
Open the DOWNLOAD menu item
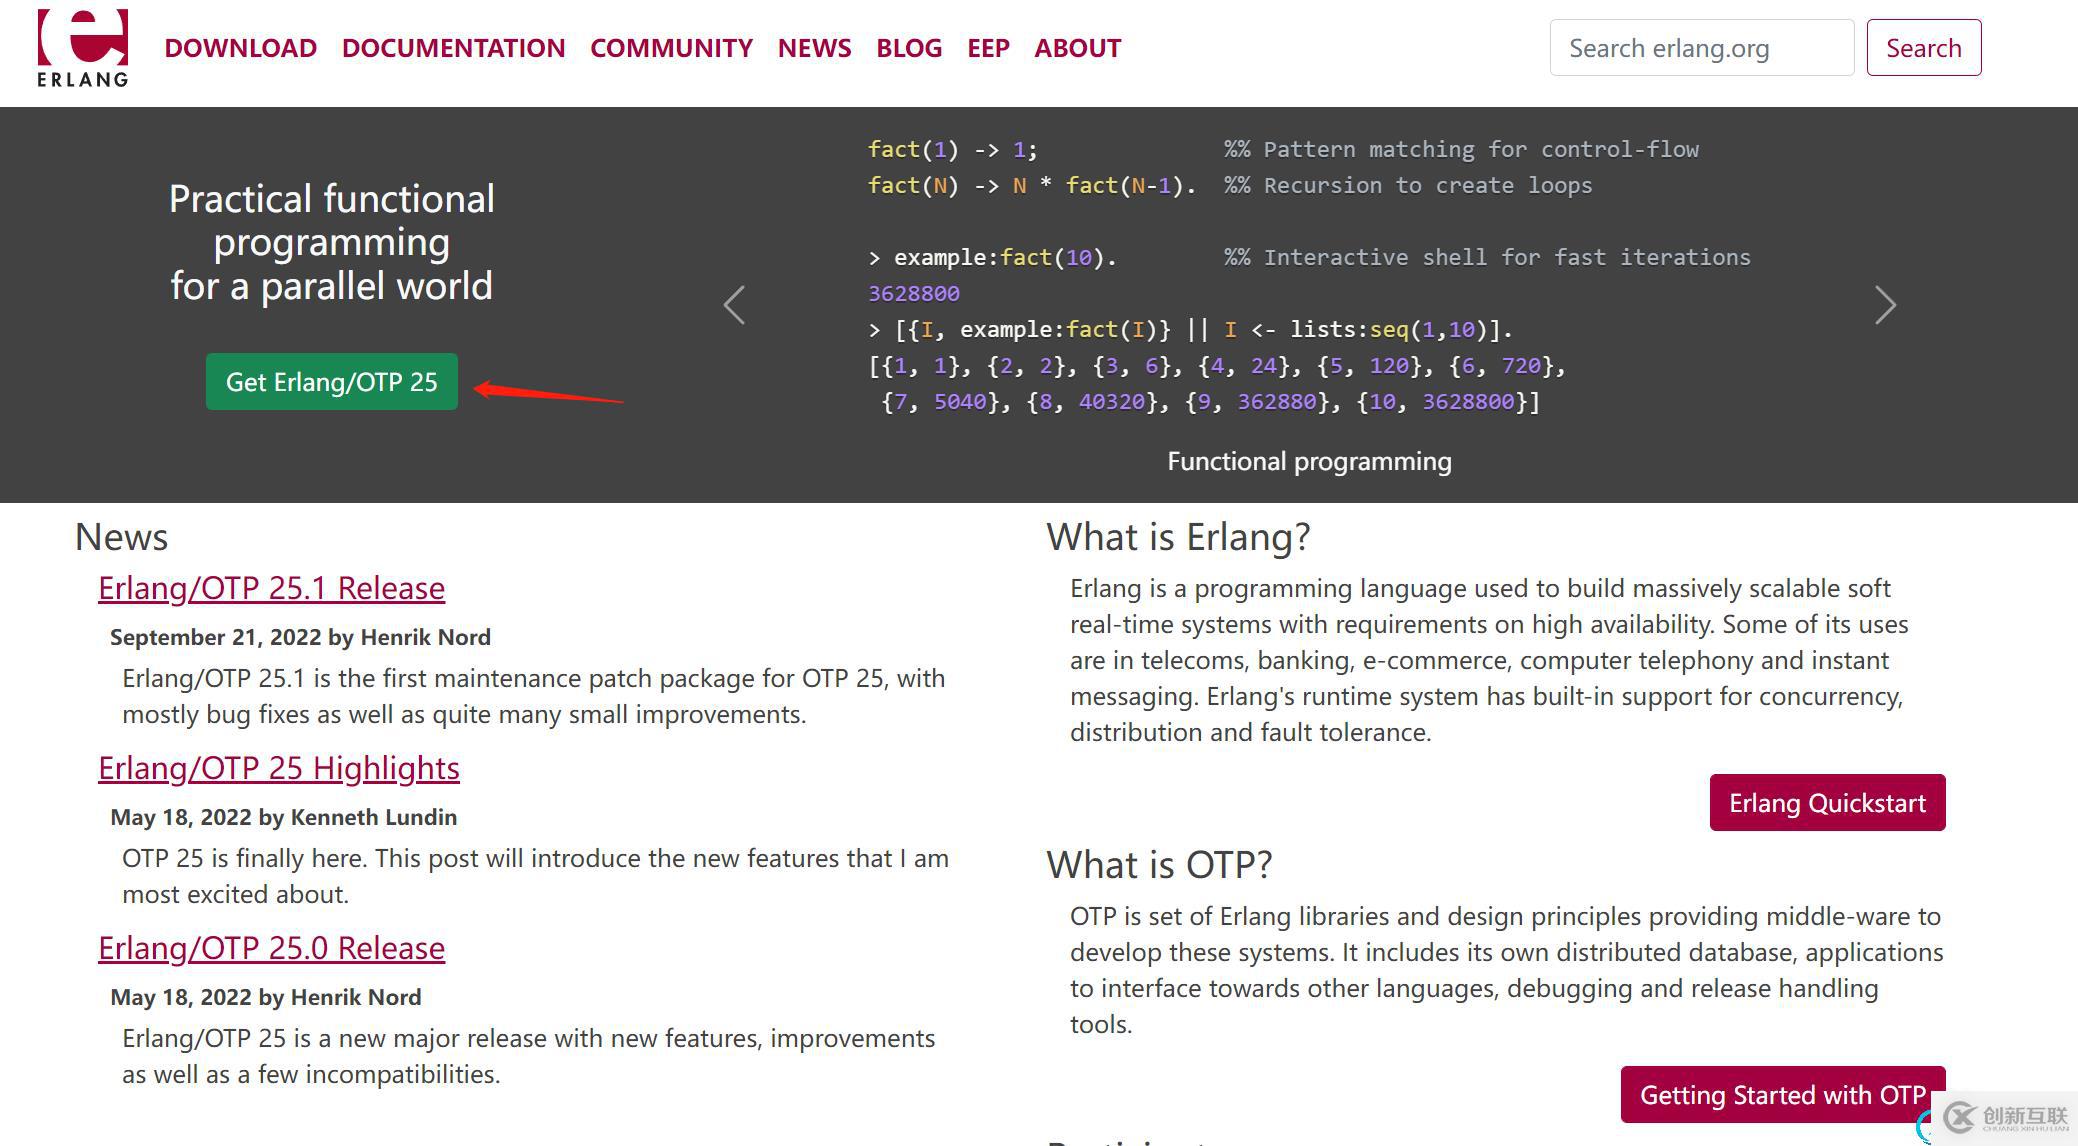tap(240, 48)
